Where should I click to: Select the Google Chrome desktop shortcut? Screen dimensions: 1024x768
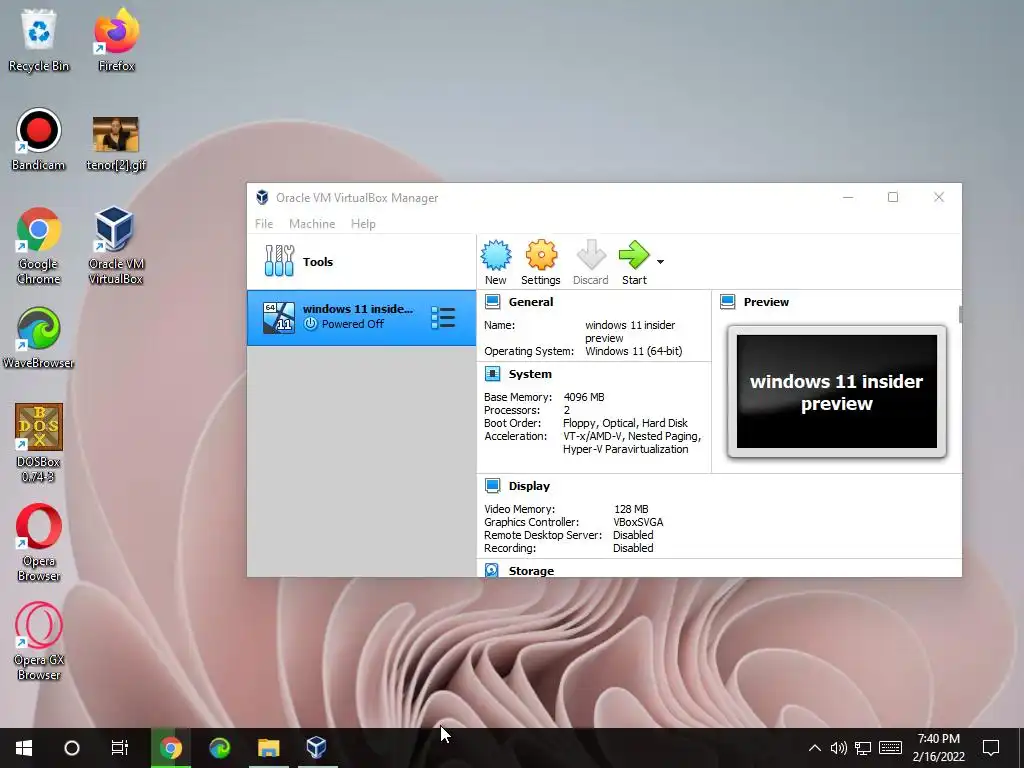tap(39, 246)
